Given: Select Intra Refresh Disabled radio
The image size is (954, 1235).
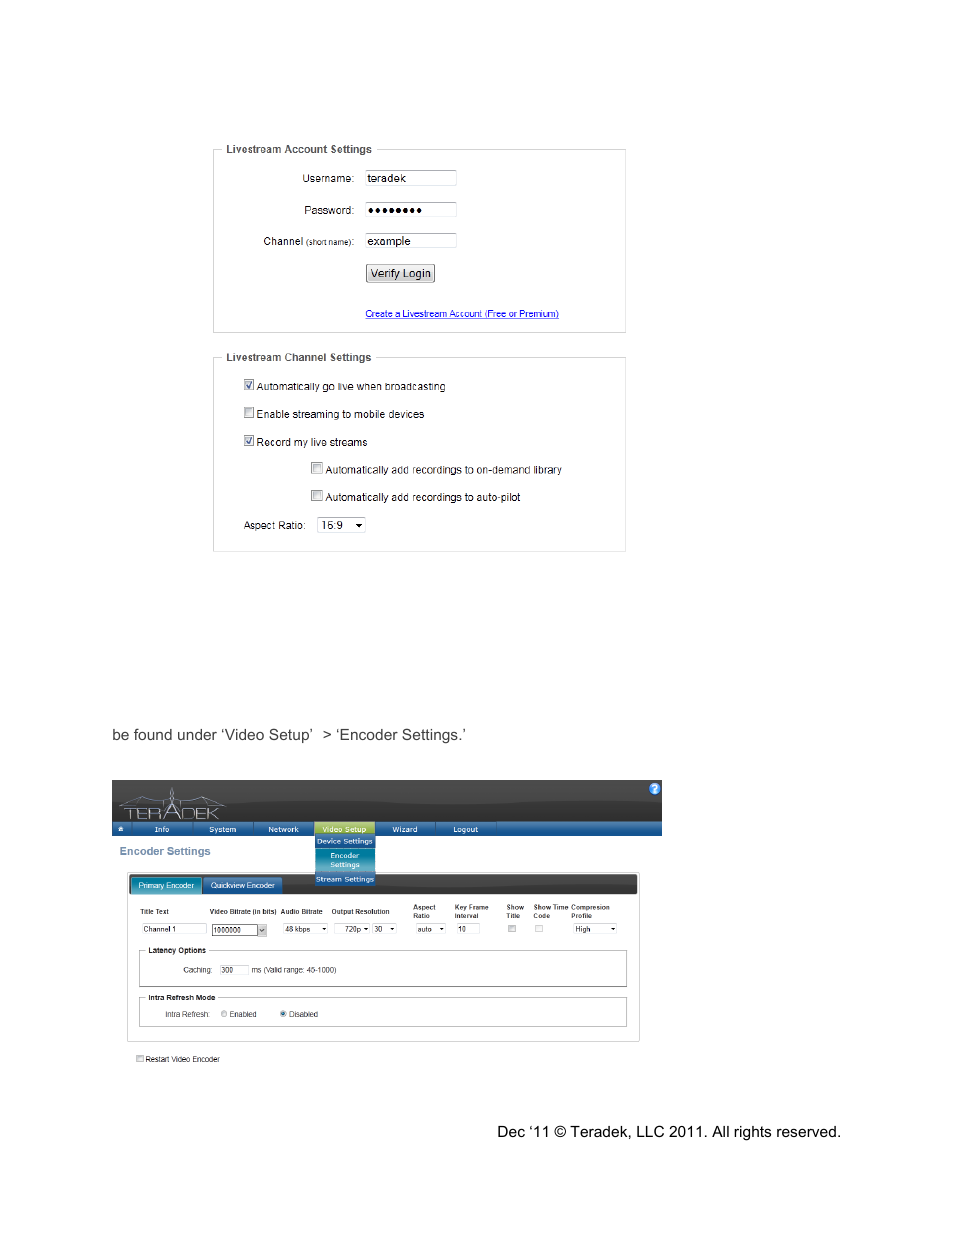Looking at the screenshot, I should 283,1014.
